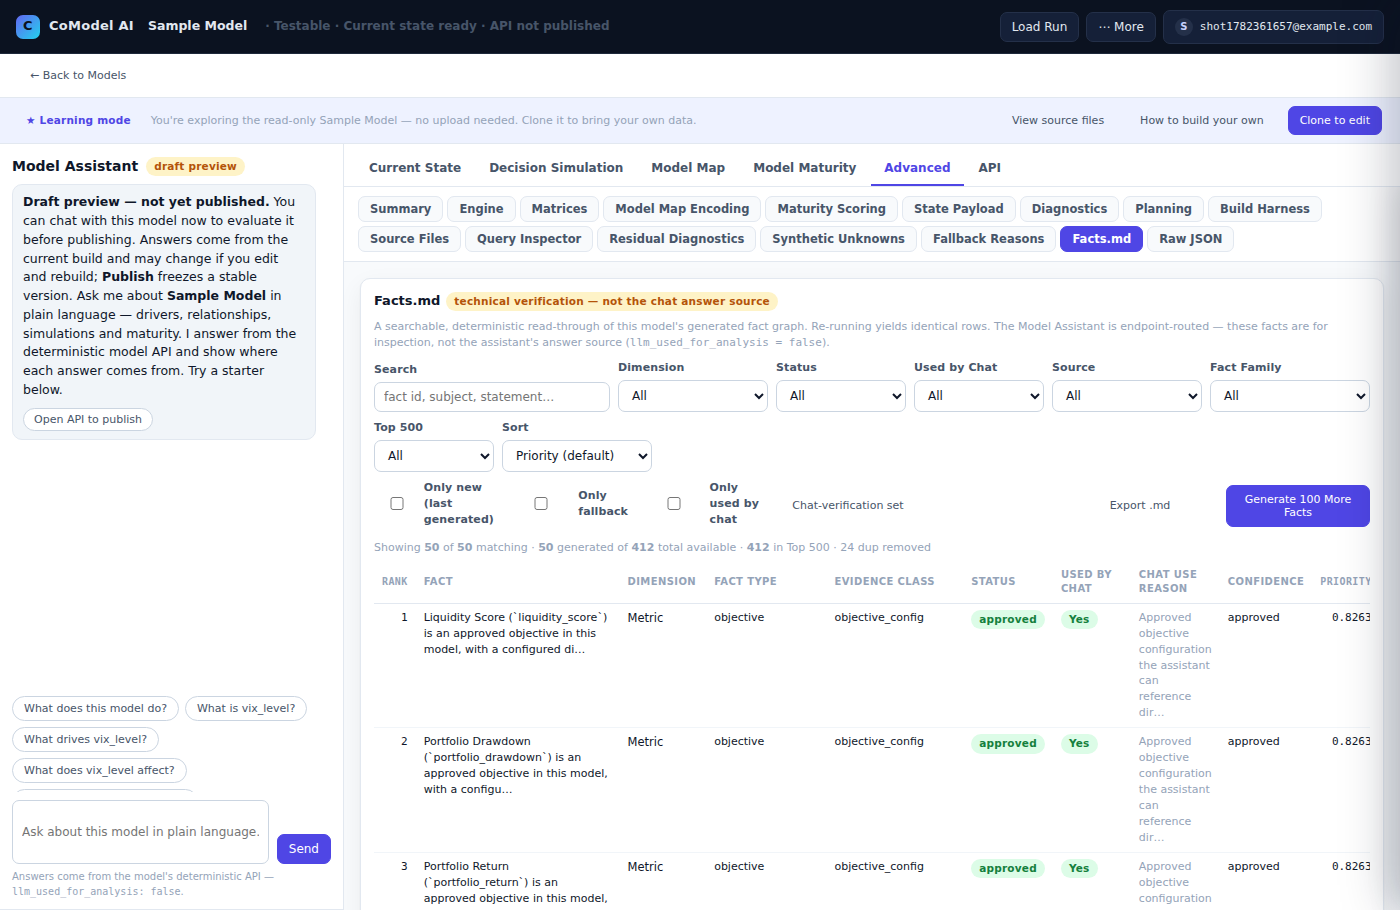Open the Top 500 dropdown
Image resolution: width=1400 pixels, height=910 pixels.
point(434,456)
